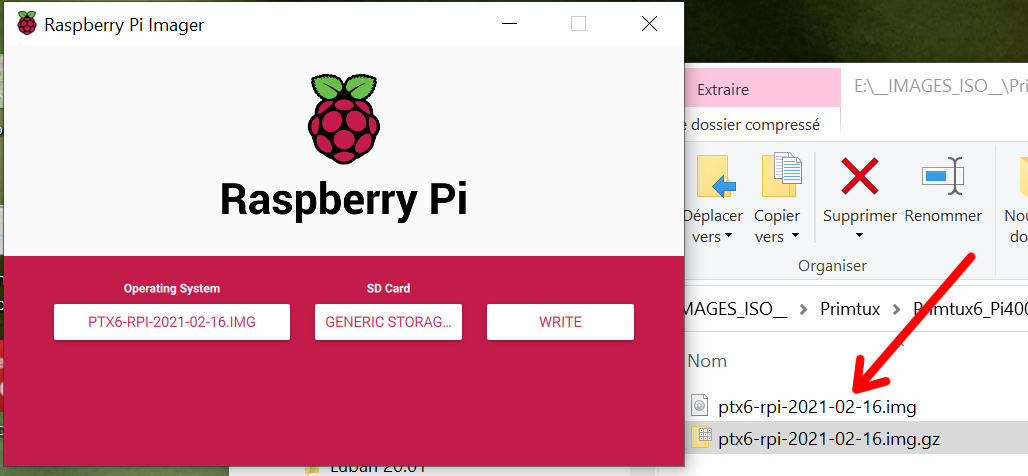Close the Raspberry Pi Imager window

pyautogui.click(x=649, y=24)
